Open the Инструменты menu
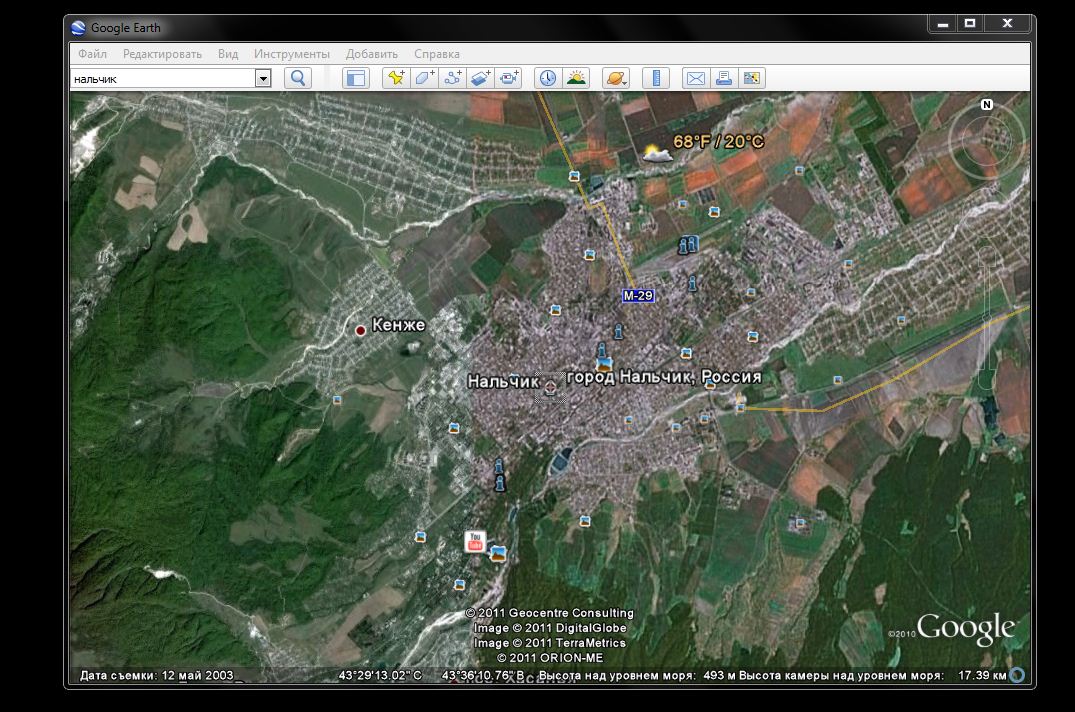This screenshot has height=712, width=1075. coord(291,54)
